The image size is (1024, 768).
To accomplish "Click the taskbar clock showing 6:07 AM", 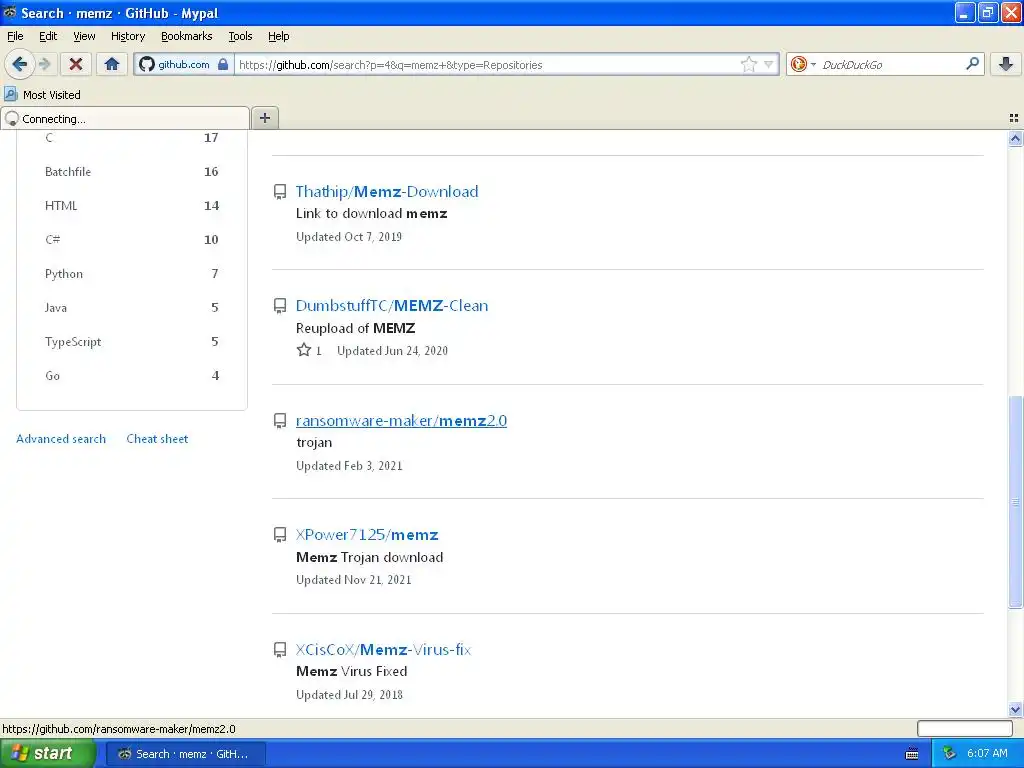I will click(x=987, y=753).
